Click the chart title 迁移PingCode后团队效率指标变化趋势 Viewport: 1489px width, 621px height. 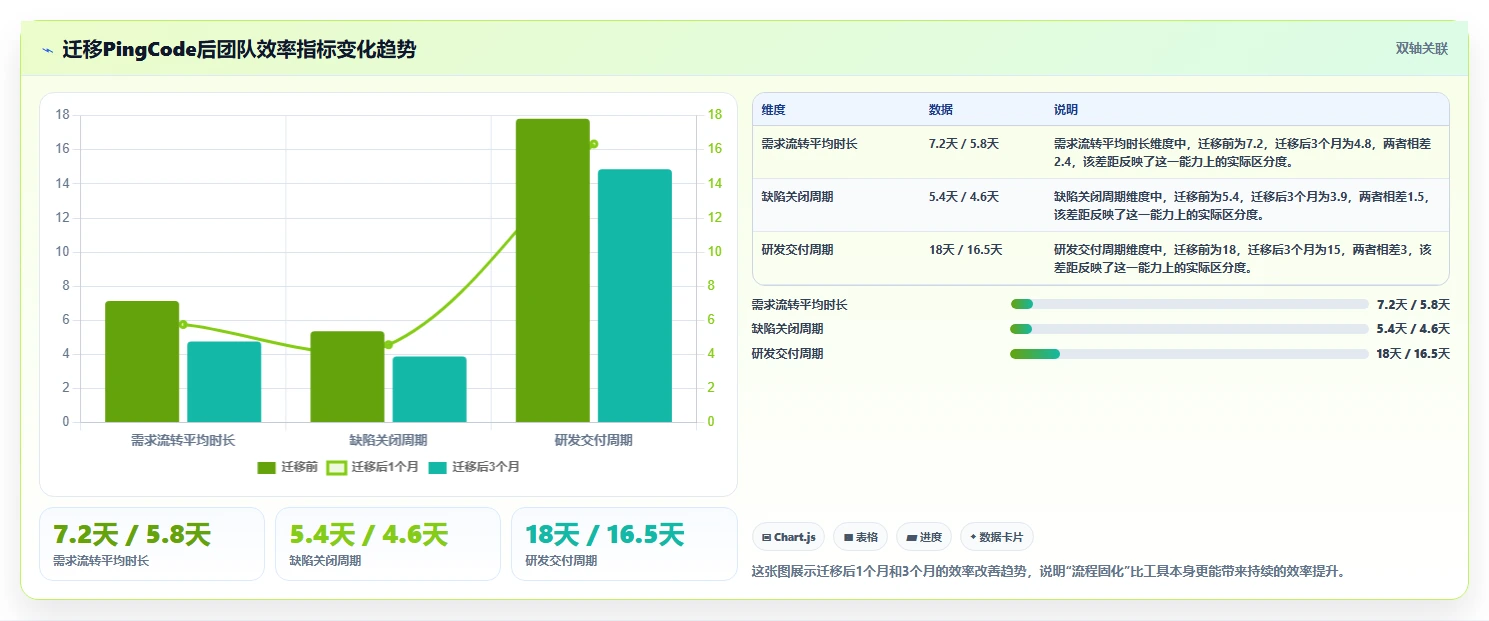click(239, 49)
